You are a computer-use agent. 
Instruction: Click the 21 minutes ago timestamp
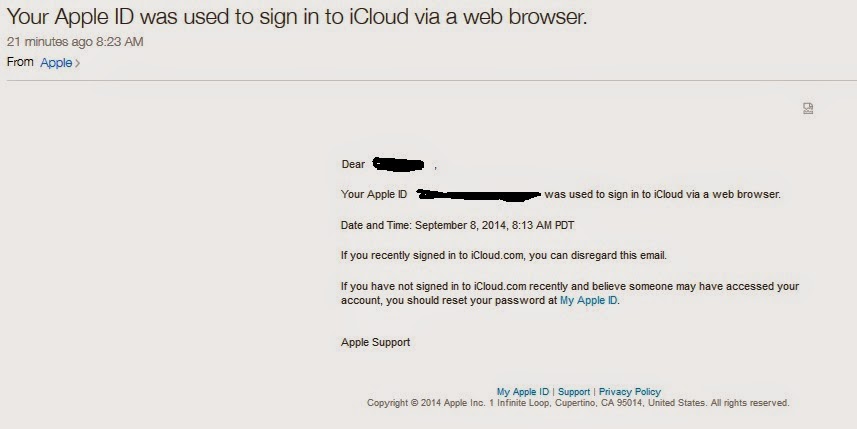[75, 42]
